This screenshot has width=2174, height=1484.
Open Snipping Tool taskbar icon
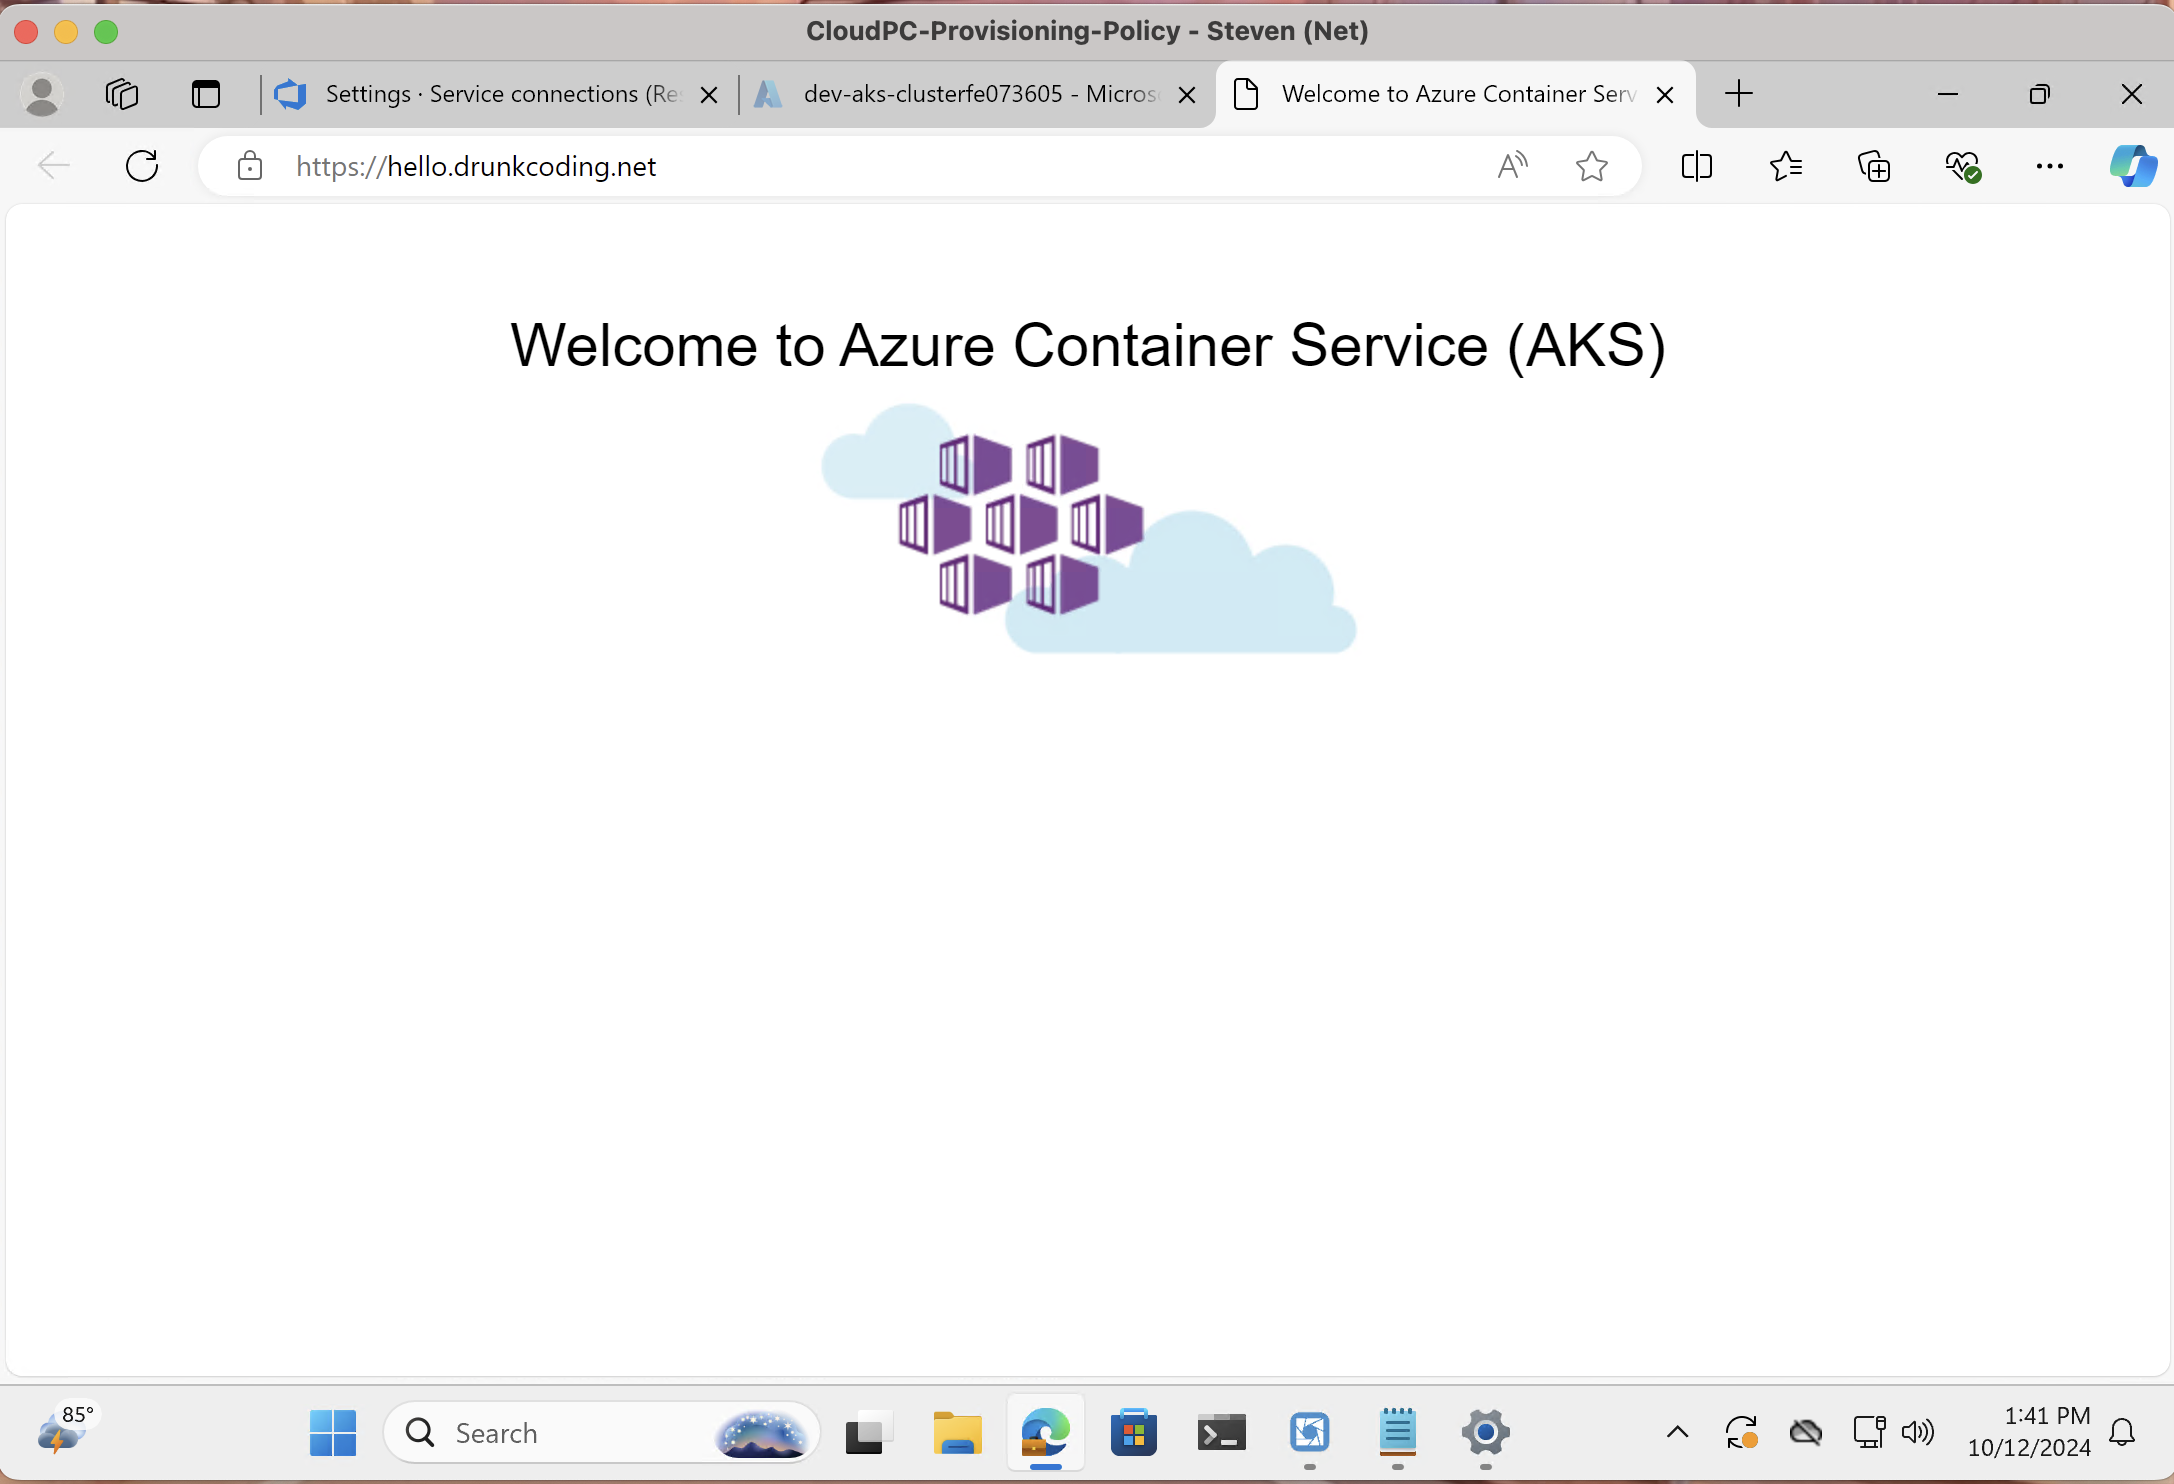pyautogui.click(x=1309, y=1433)
